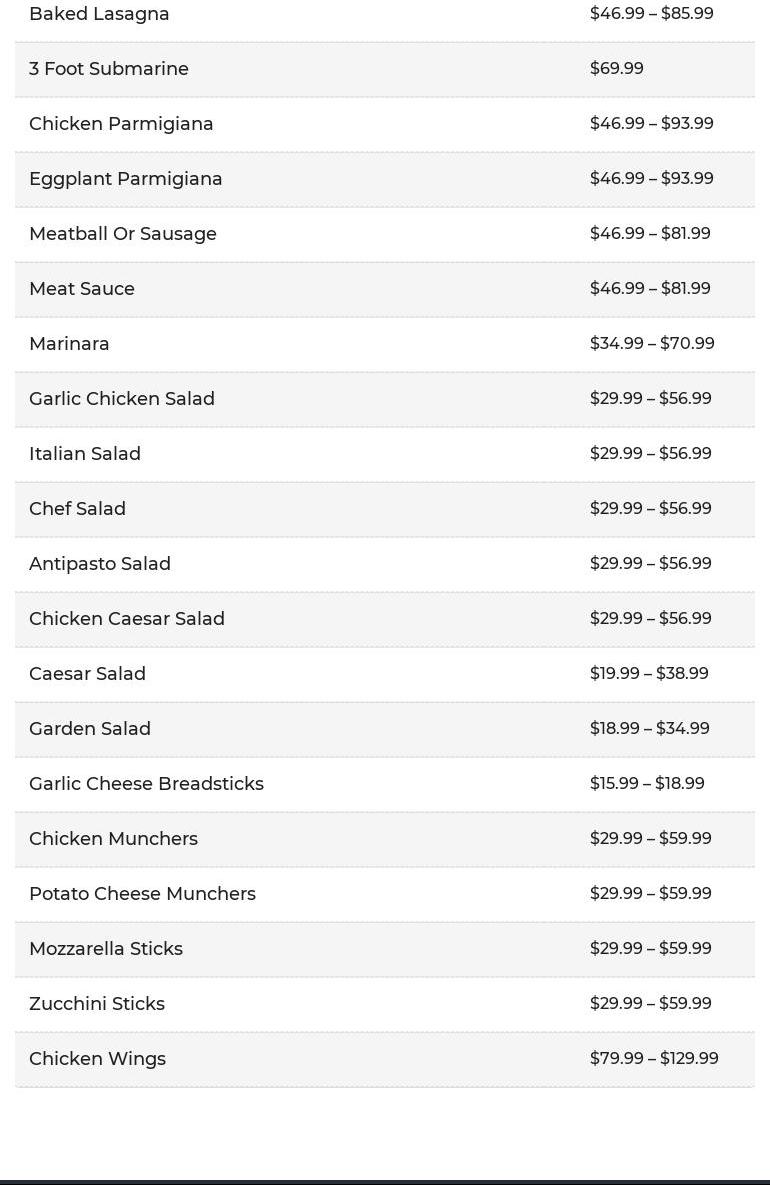Click the Chicken Munchers item
The image size is (770, 1185).
tap(113, 839)
